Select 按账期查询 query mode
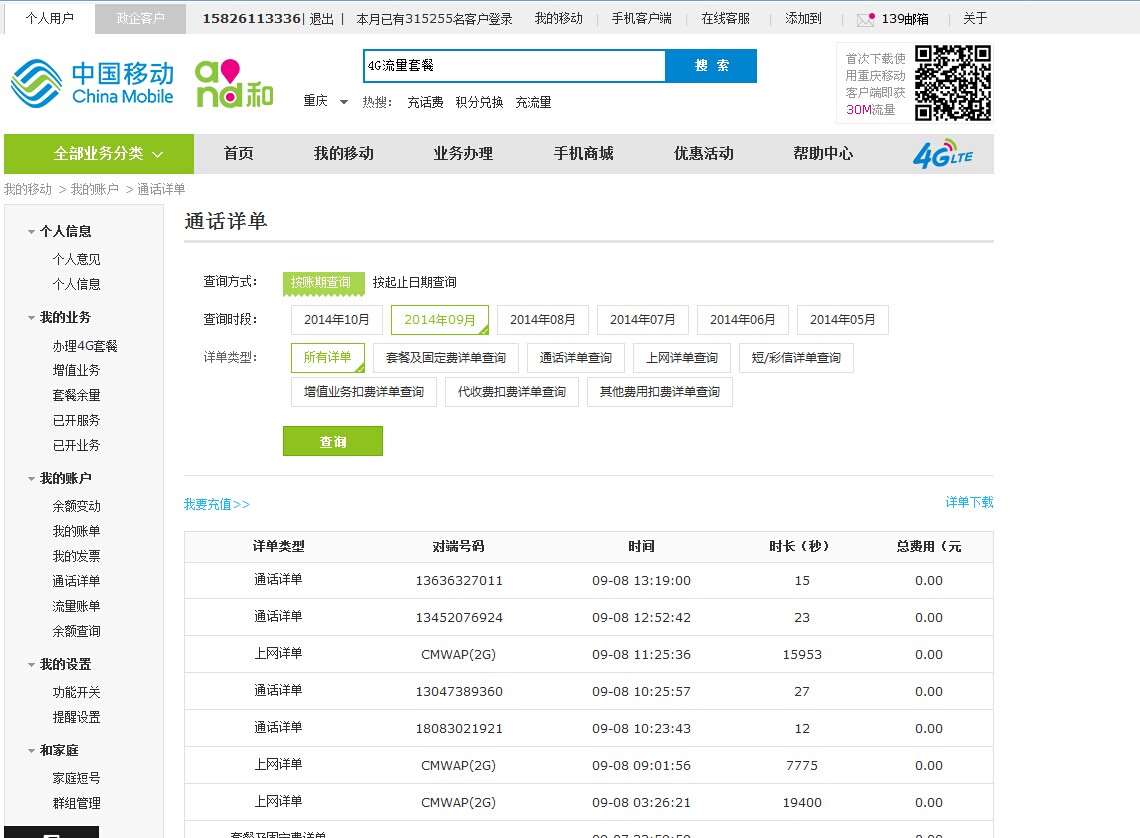Viewport: 1140px width, 838px height. pyautogui.click(x=321, y=283)
